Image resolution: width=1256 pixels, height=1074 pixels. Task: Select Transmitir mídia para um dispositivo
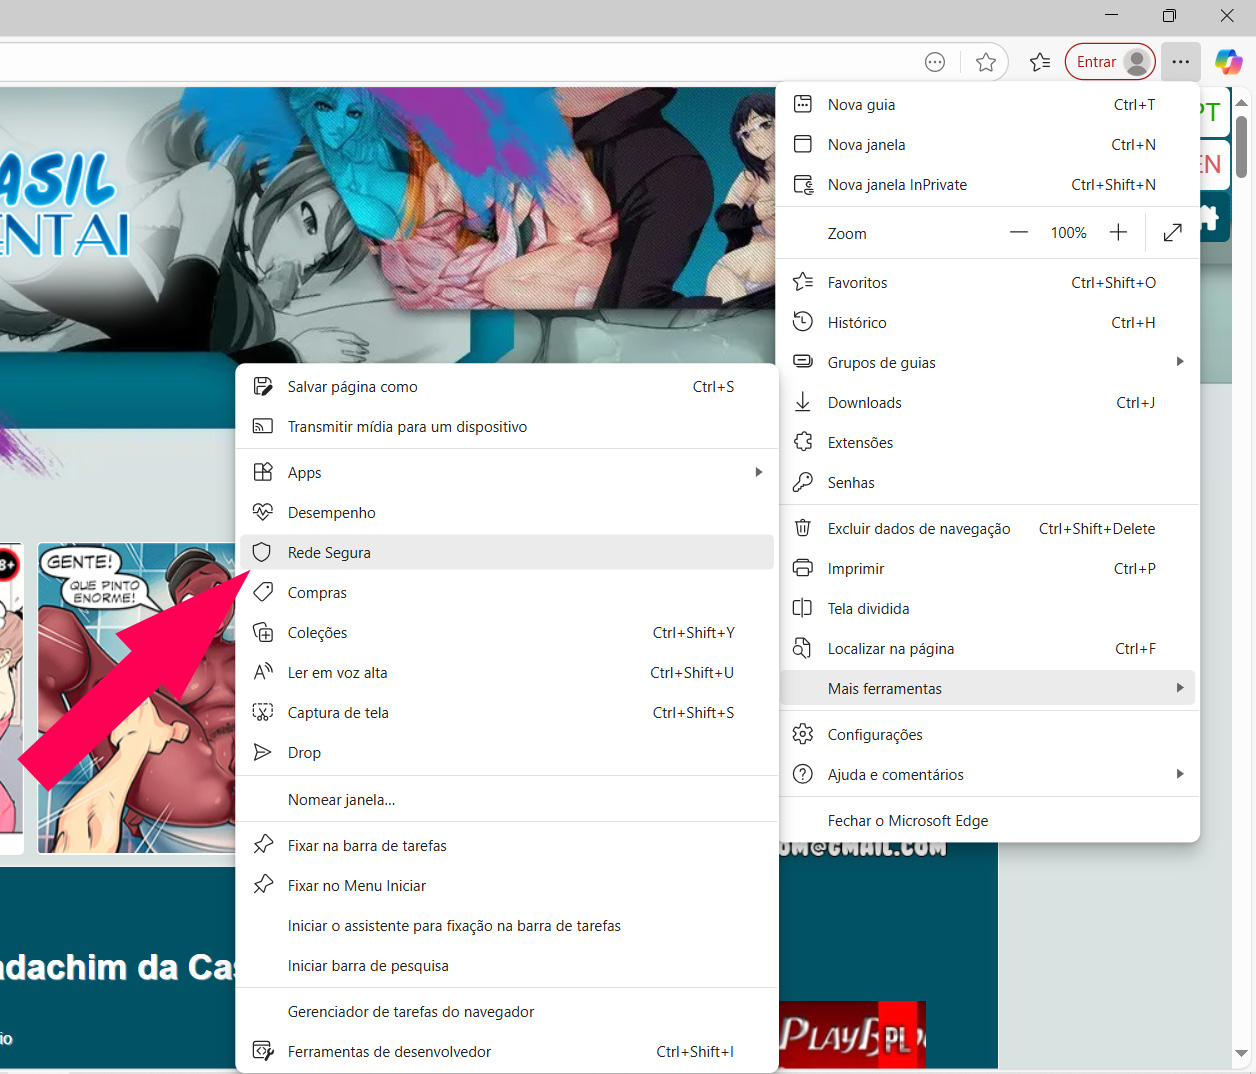[507, 427]
